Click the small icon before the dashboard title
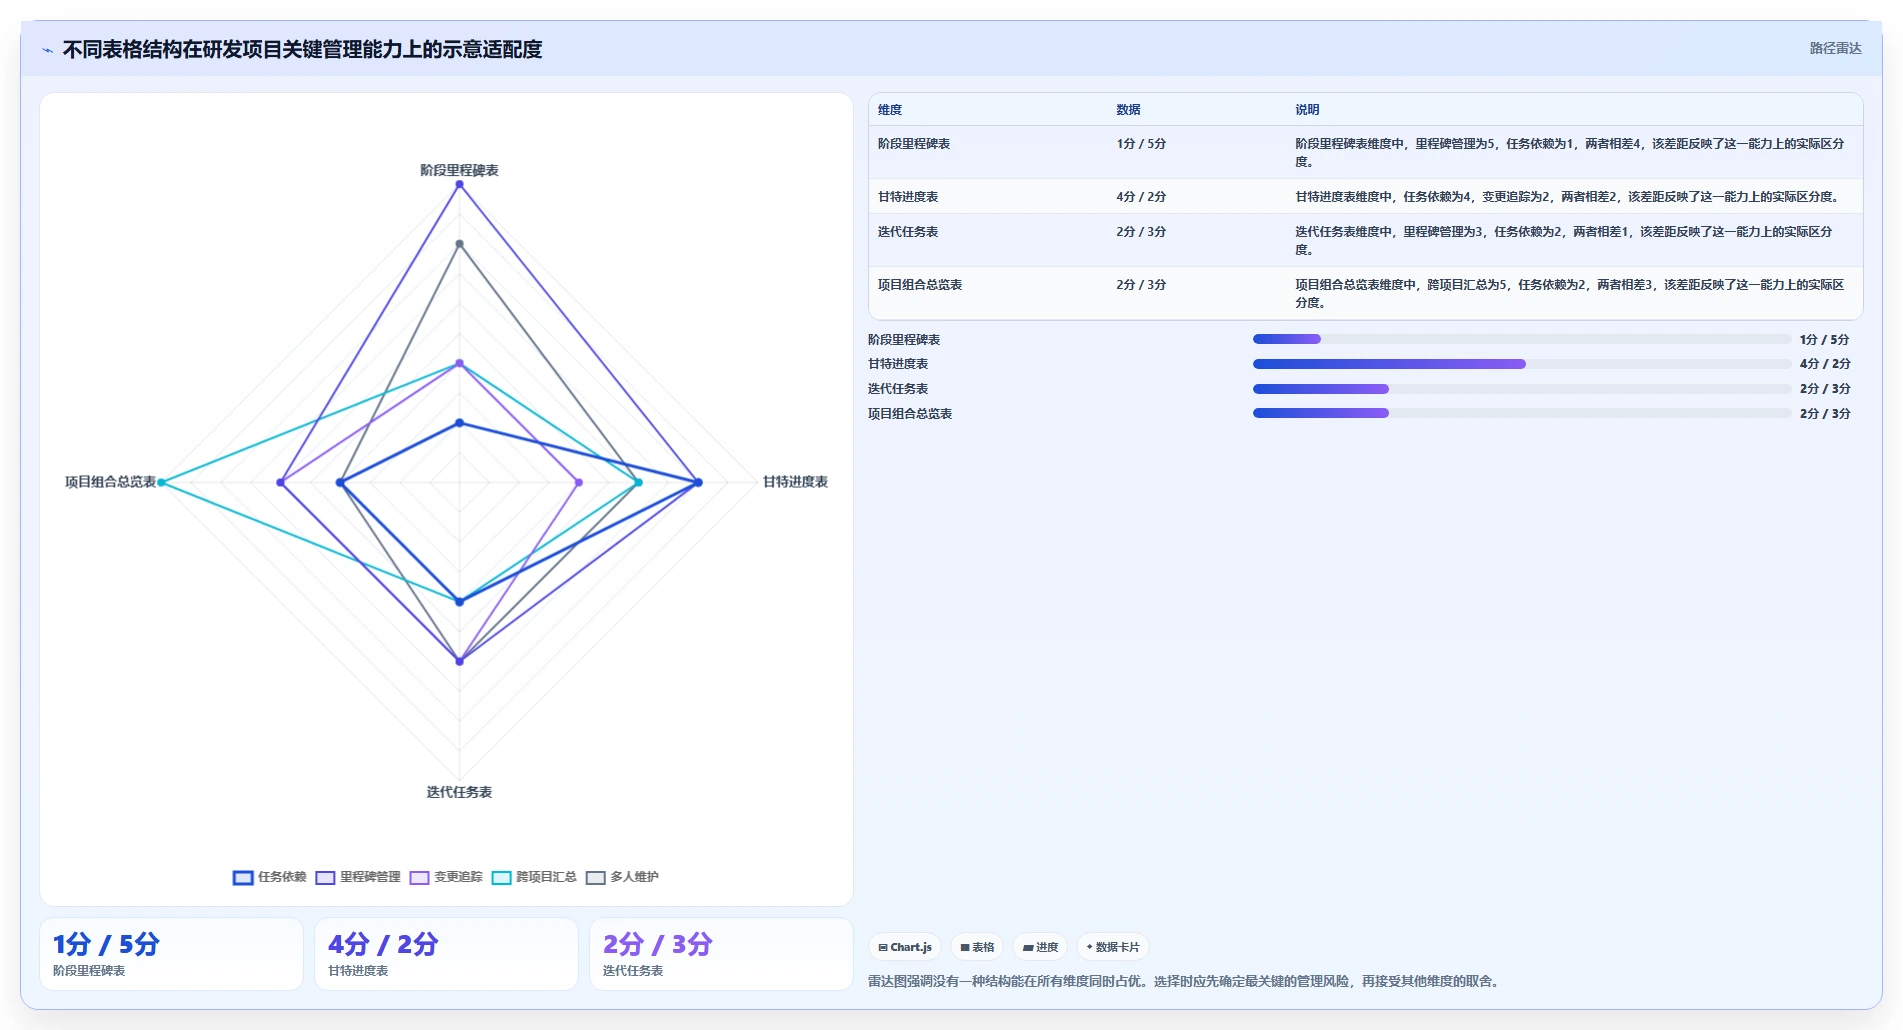The height and width of the screenshot is (1030, 1903). tap(47, 50)
